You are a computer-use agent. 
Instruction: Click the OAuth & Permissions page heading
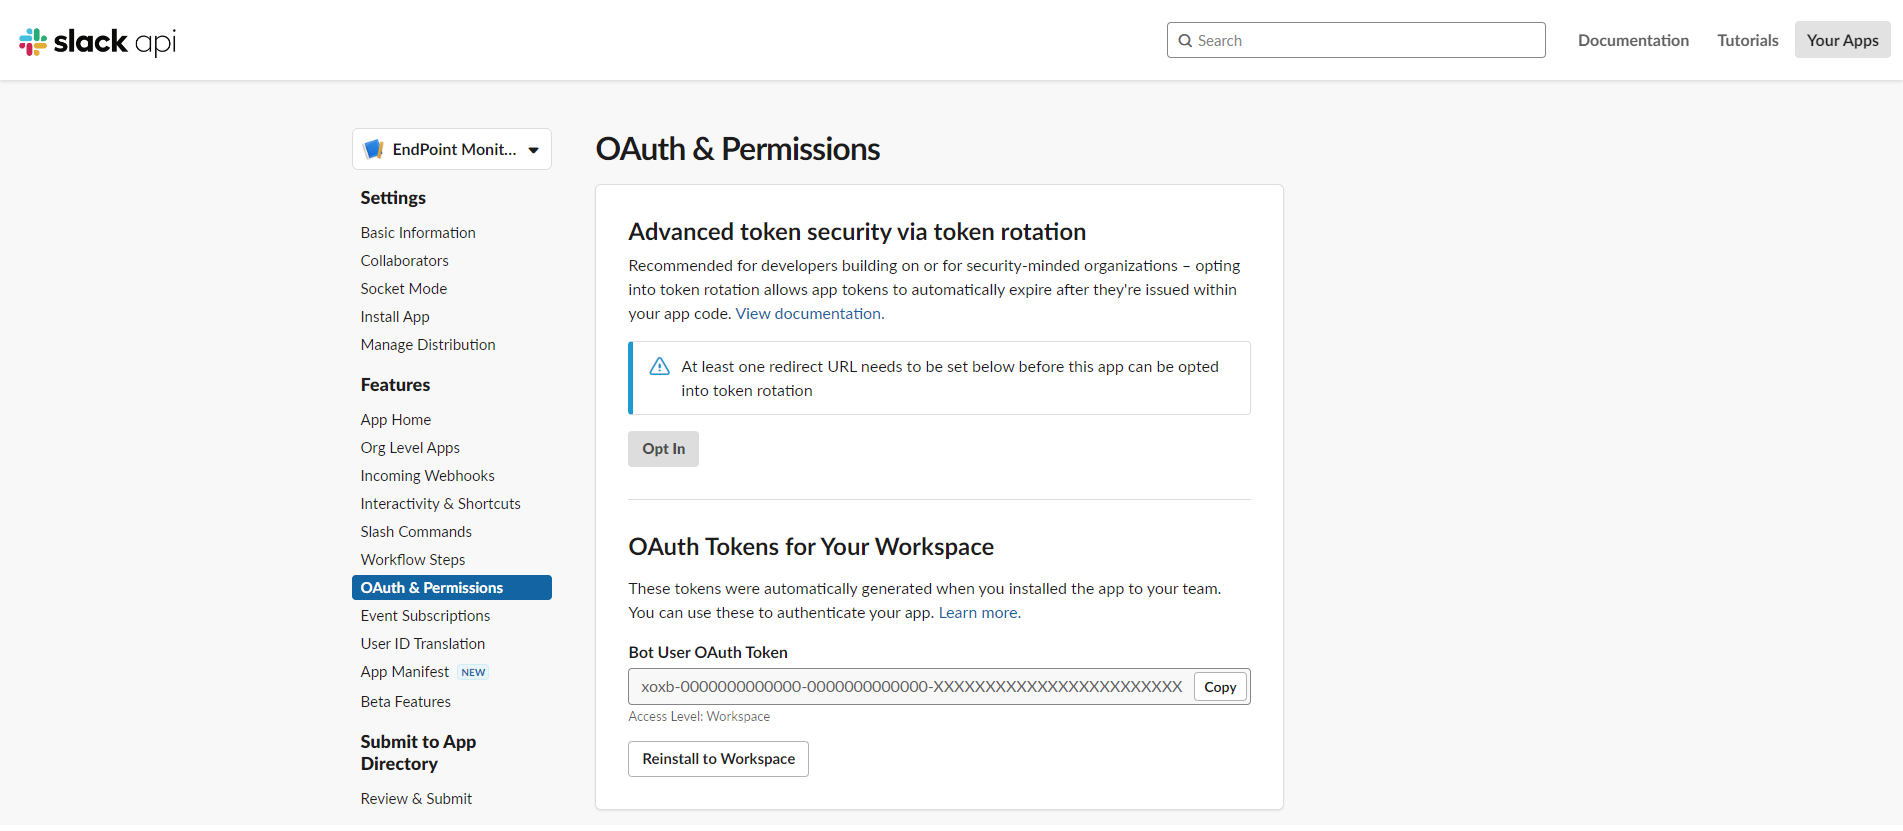click(x=738, y=149)
